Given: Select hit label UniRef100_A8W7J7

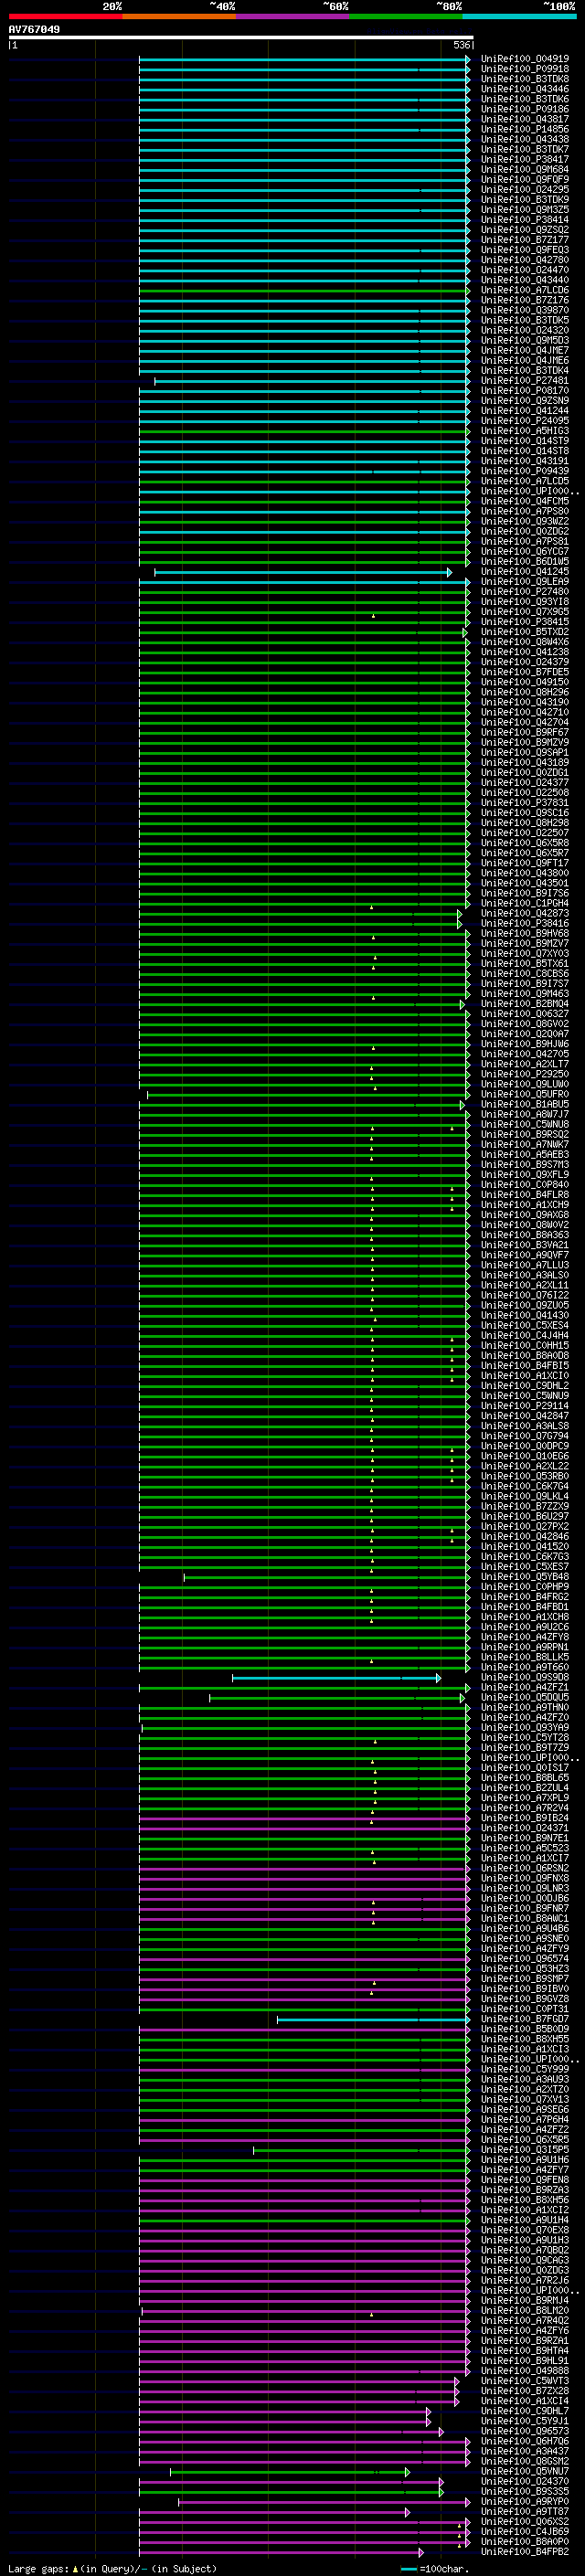Looking at the screenshot, I should [x=525, y=1114].
